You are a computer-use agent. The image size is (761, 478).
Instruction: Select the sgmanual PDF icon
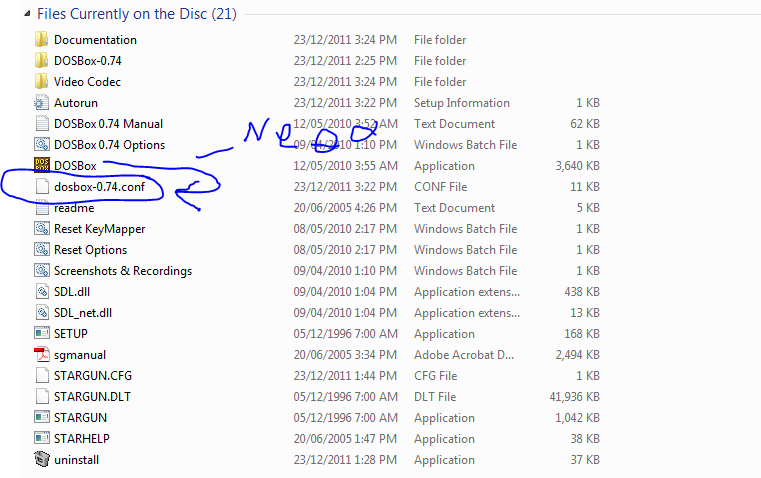[41, 355]
